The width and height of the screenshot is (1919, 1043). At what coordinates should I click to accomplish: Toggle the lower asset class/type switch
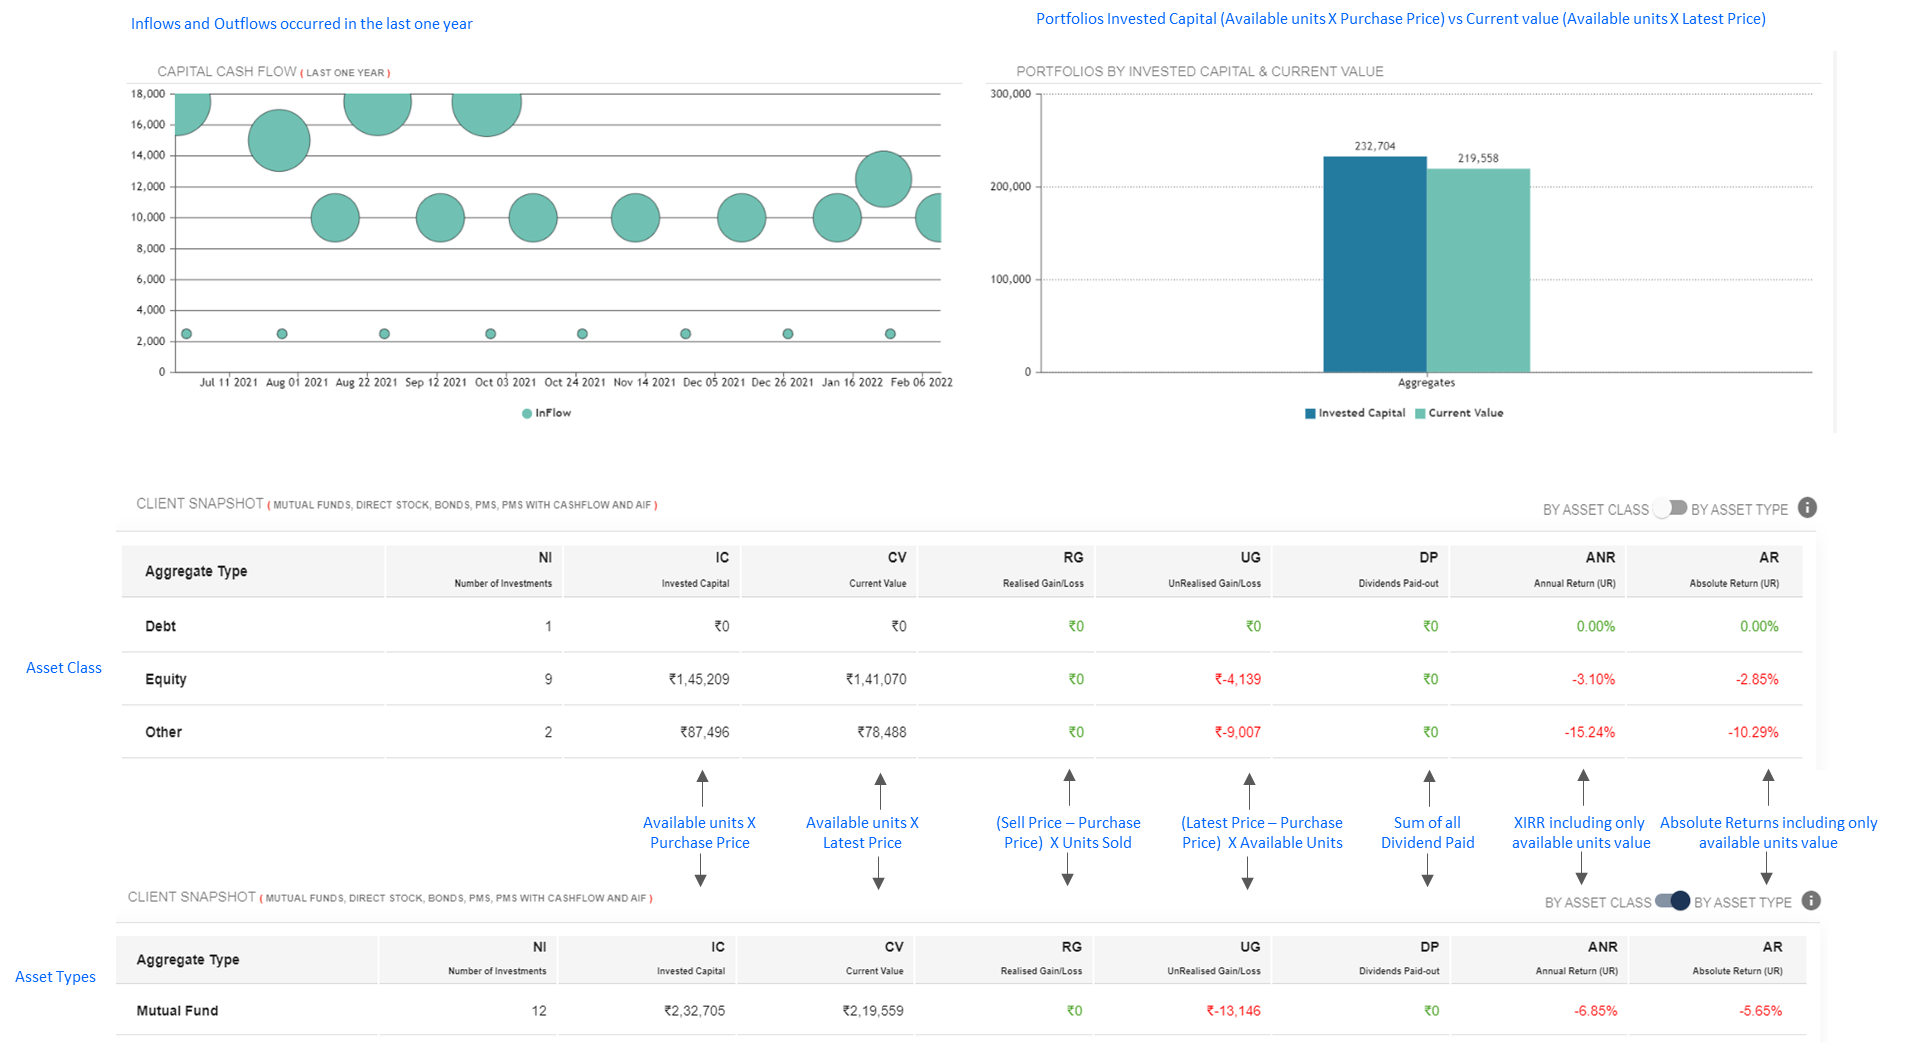click(x=1673, y=901)
